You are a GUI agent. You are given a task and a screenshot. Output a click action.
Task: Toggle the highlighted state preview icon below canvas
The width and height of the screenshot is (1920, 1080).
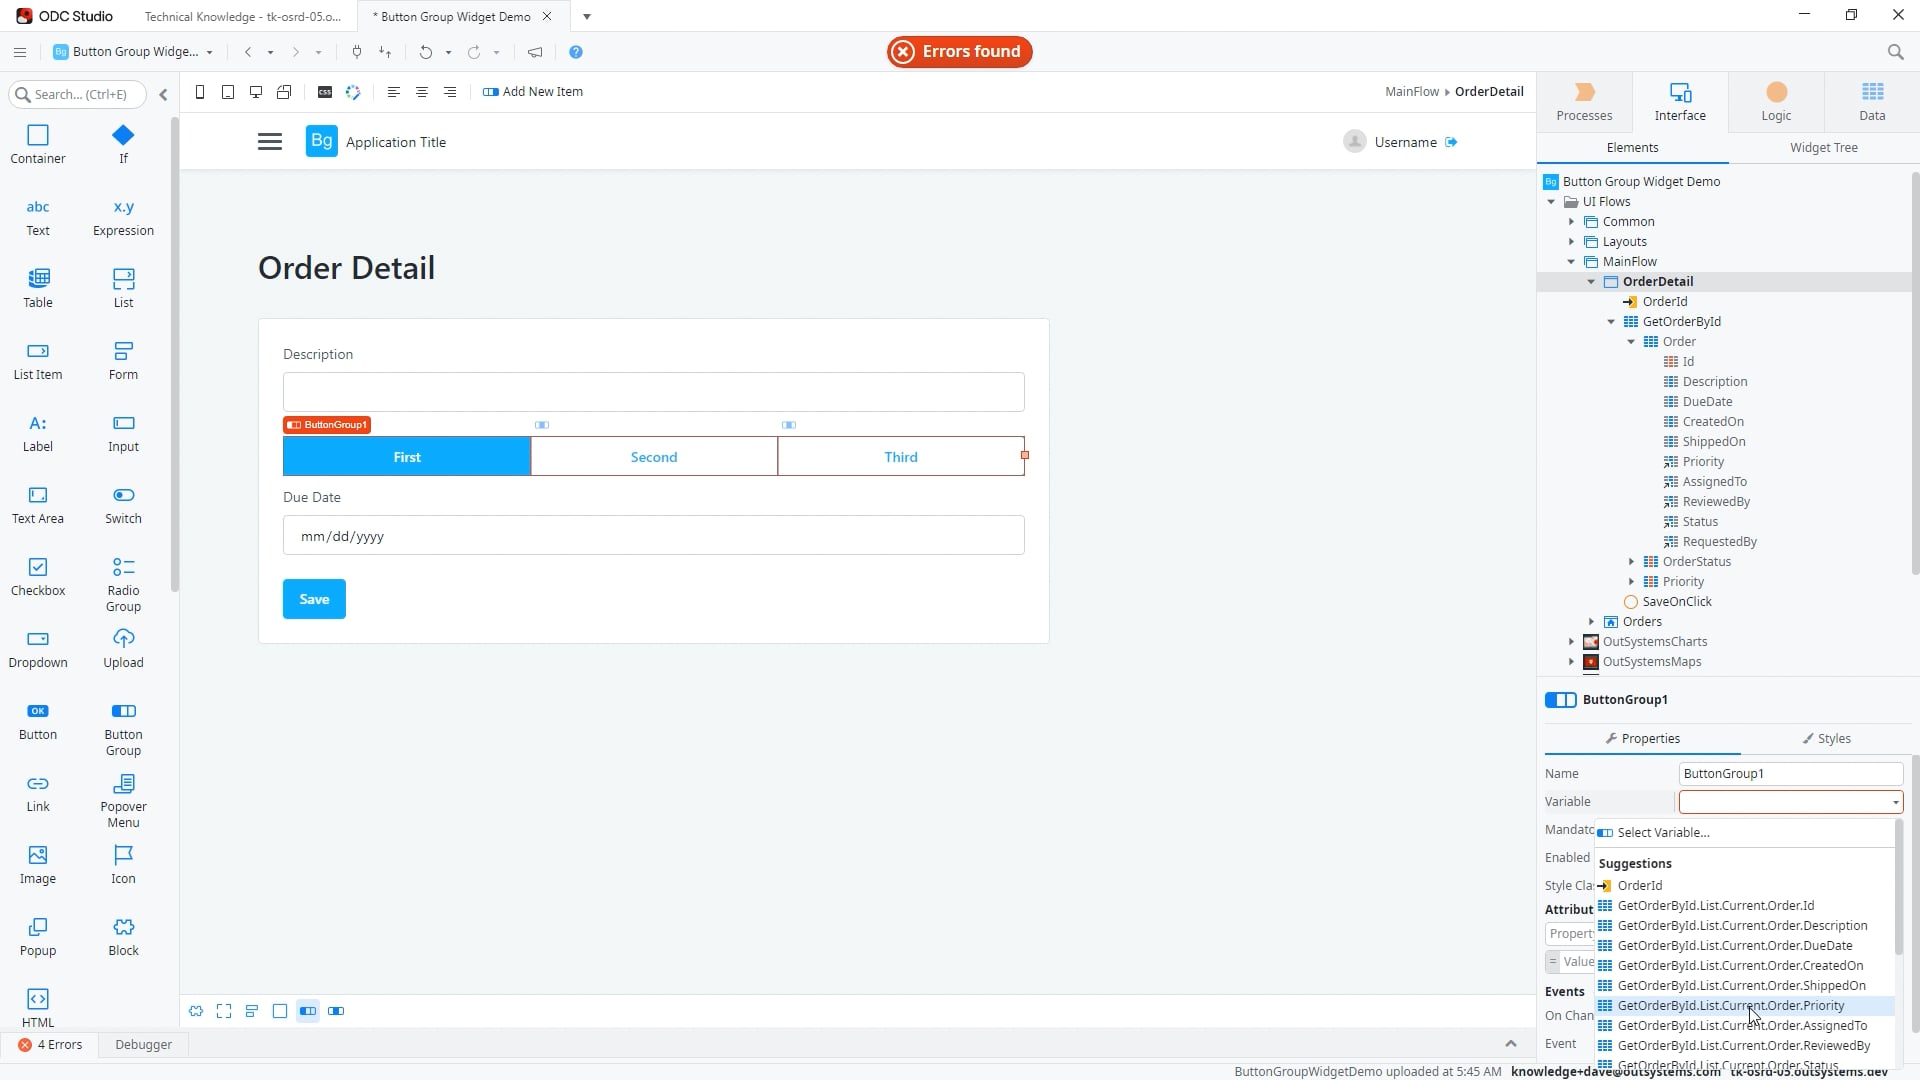point(308,1011)
